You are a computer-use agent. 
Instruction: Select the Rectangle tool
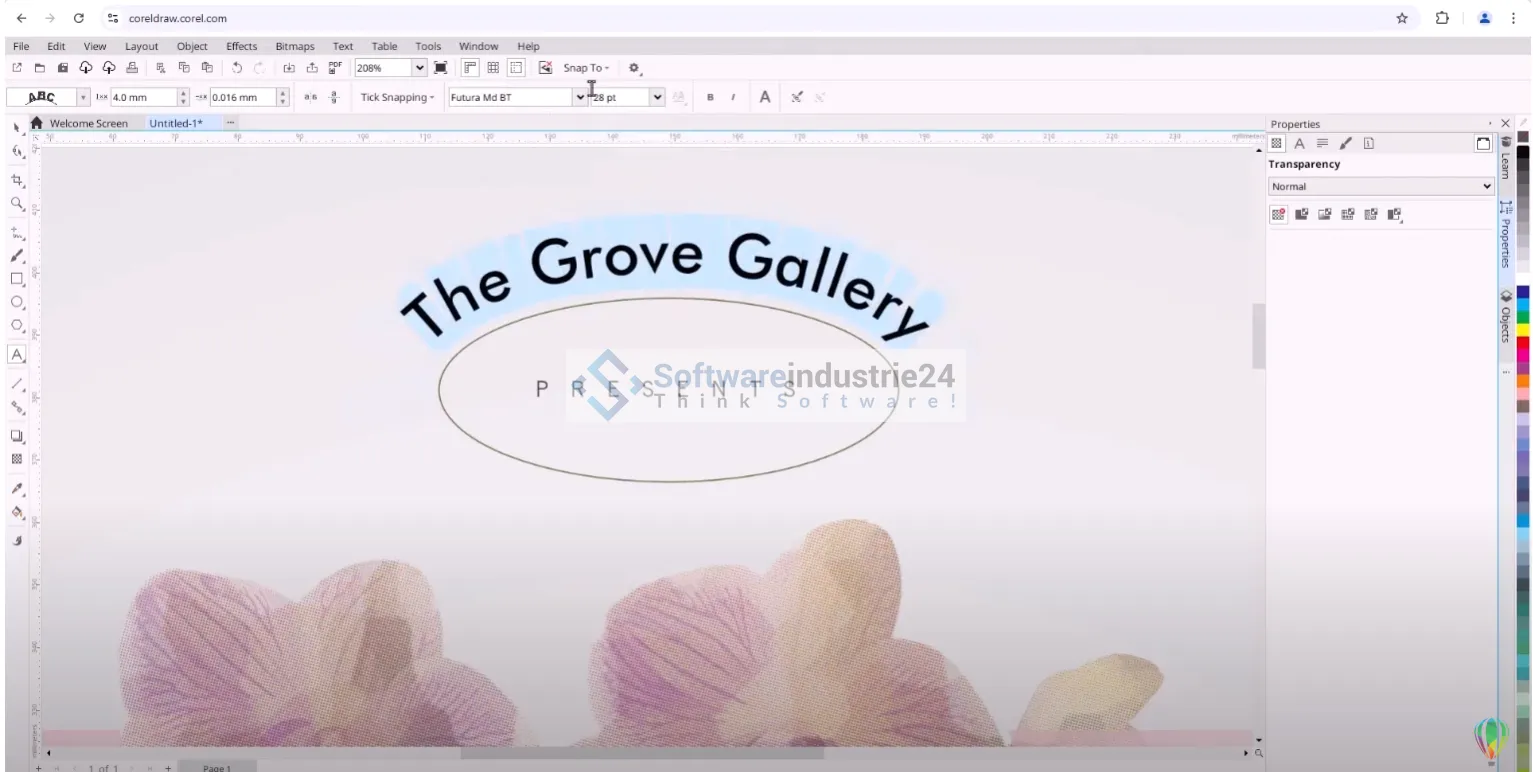[17, 279]
